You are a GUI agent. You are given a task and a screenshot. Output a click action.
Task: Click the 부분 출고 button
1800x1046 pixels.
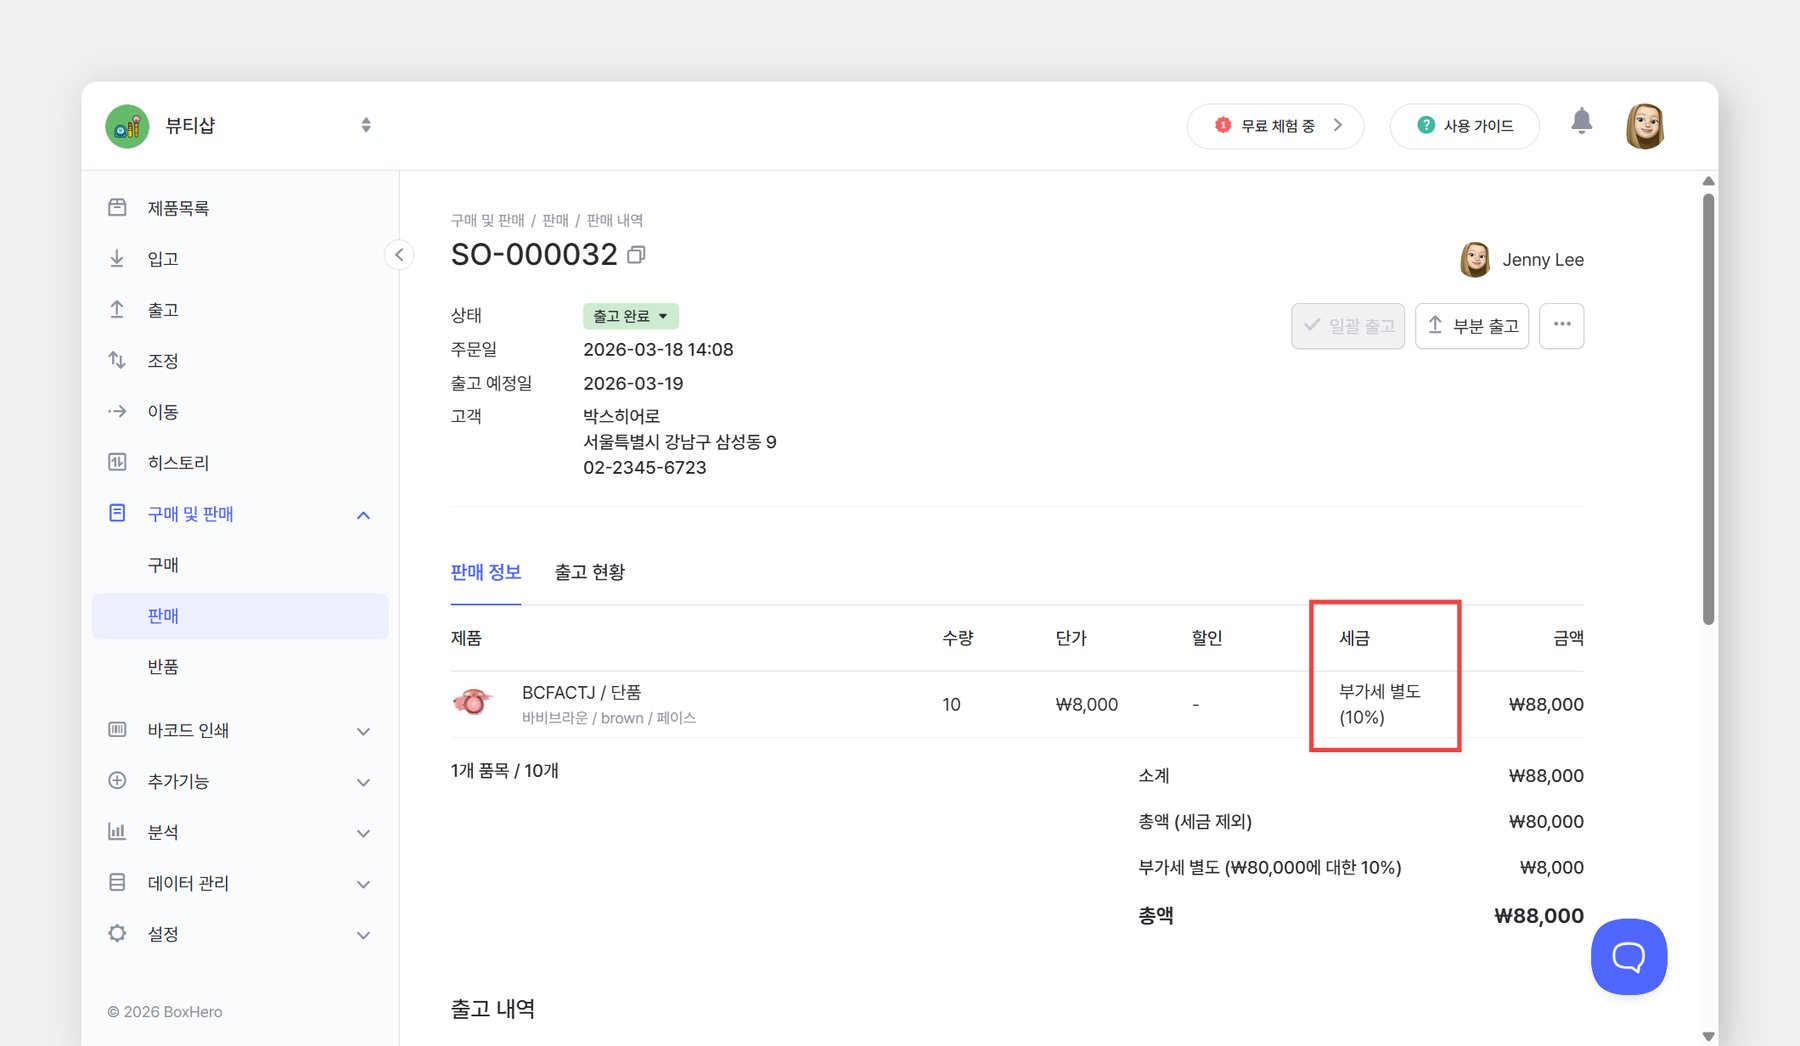click(x=1472, y=325)
